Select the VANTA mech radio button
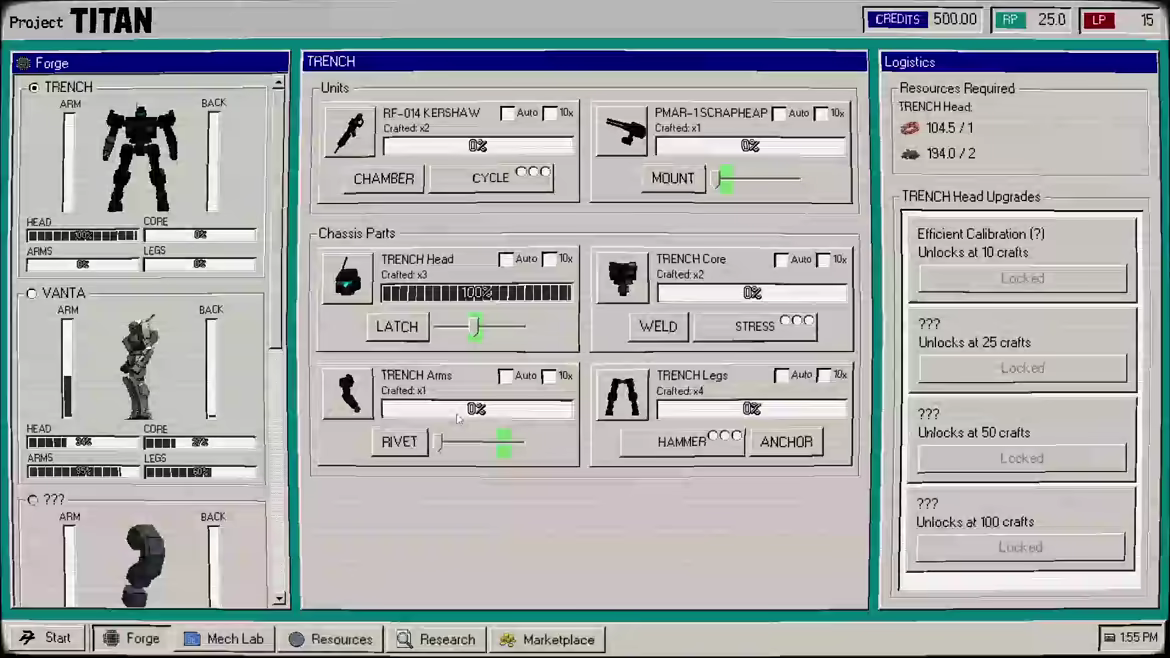Viewport: 1170px width, 658px height. pyautogui.click(x=32, y=293)
